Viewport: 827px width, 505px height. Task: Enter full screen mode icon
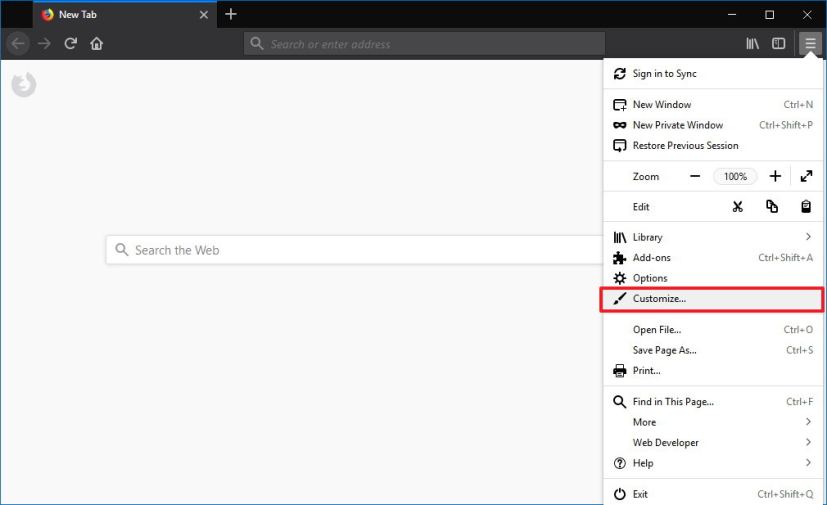point(806,176)
